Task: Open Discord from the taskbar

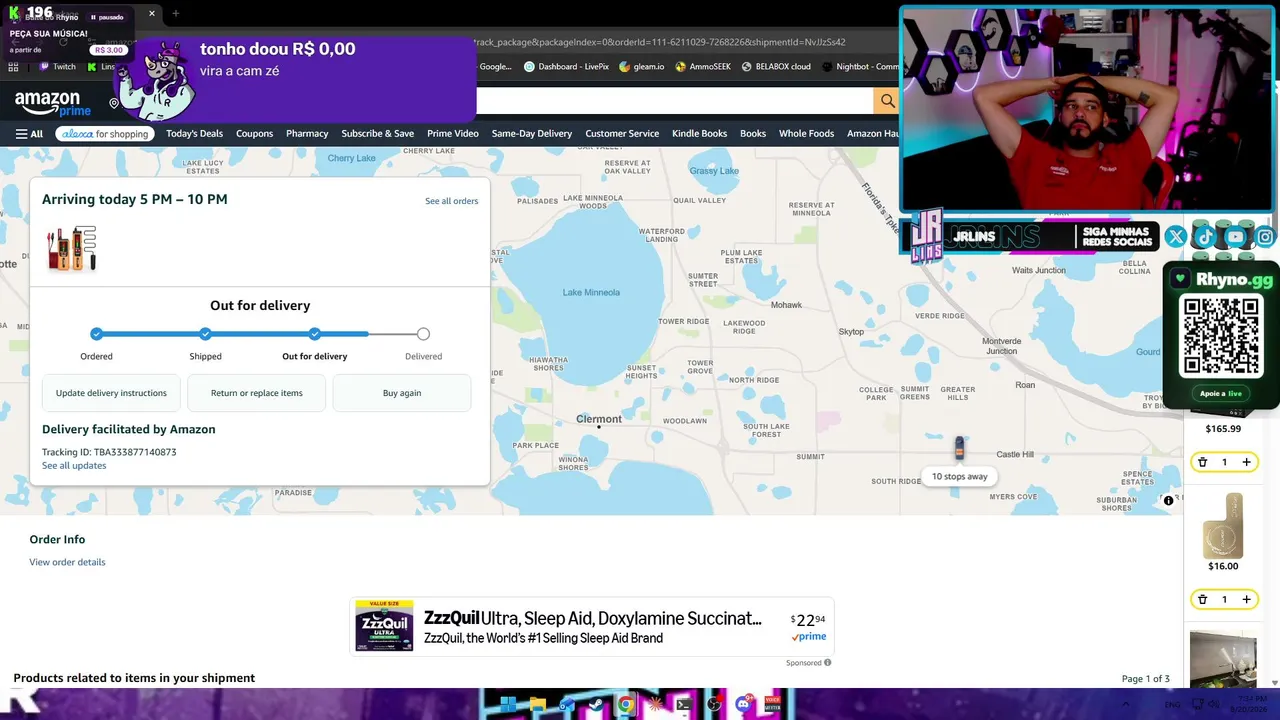Action: coord(743,705)
